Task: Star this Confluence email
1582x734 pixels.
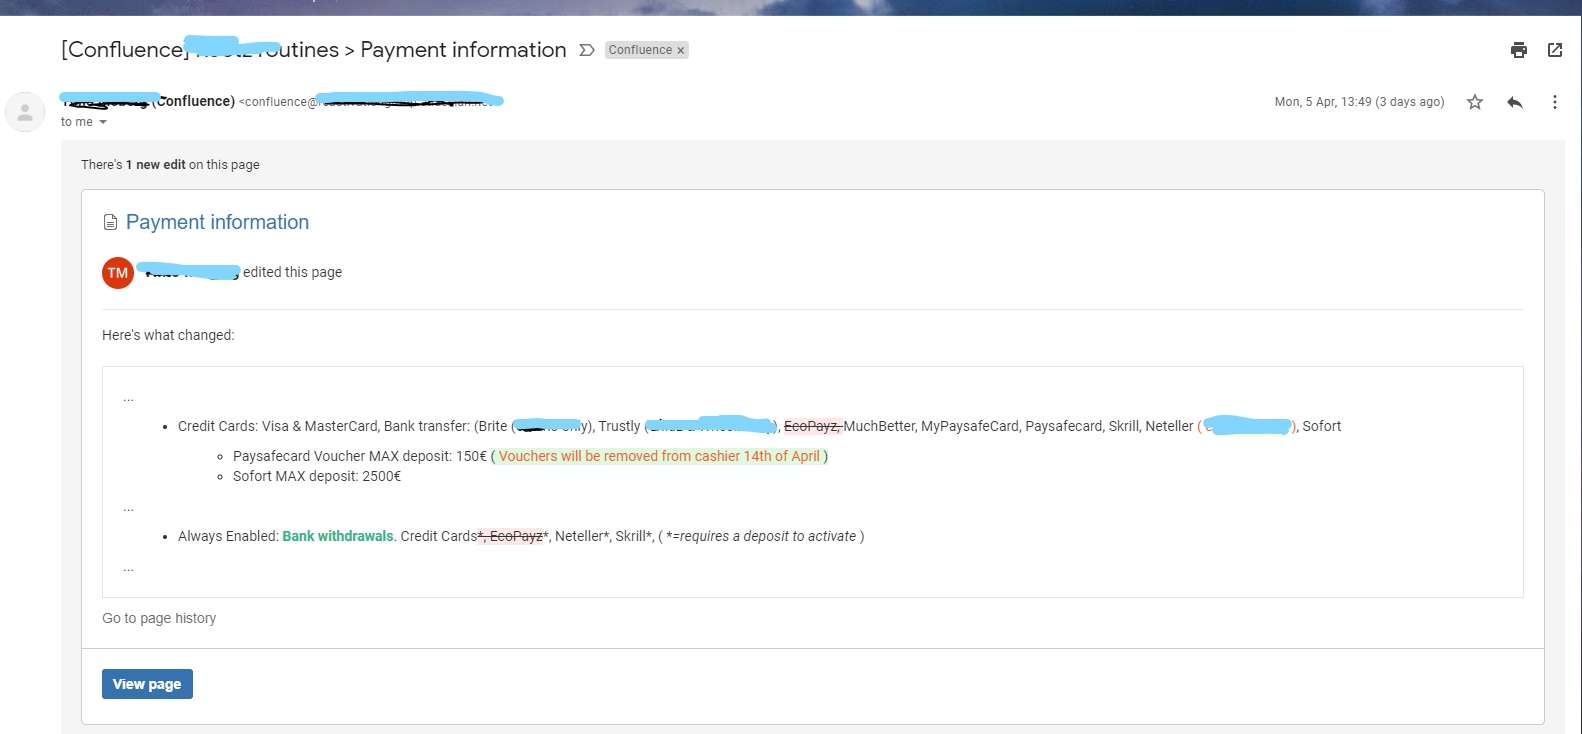Action: coord(1475,102)
